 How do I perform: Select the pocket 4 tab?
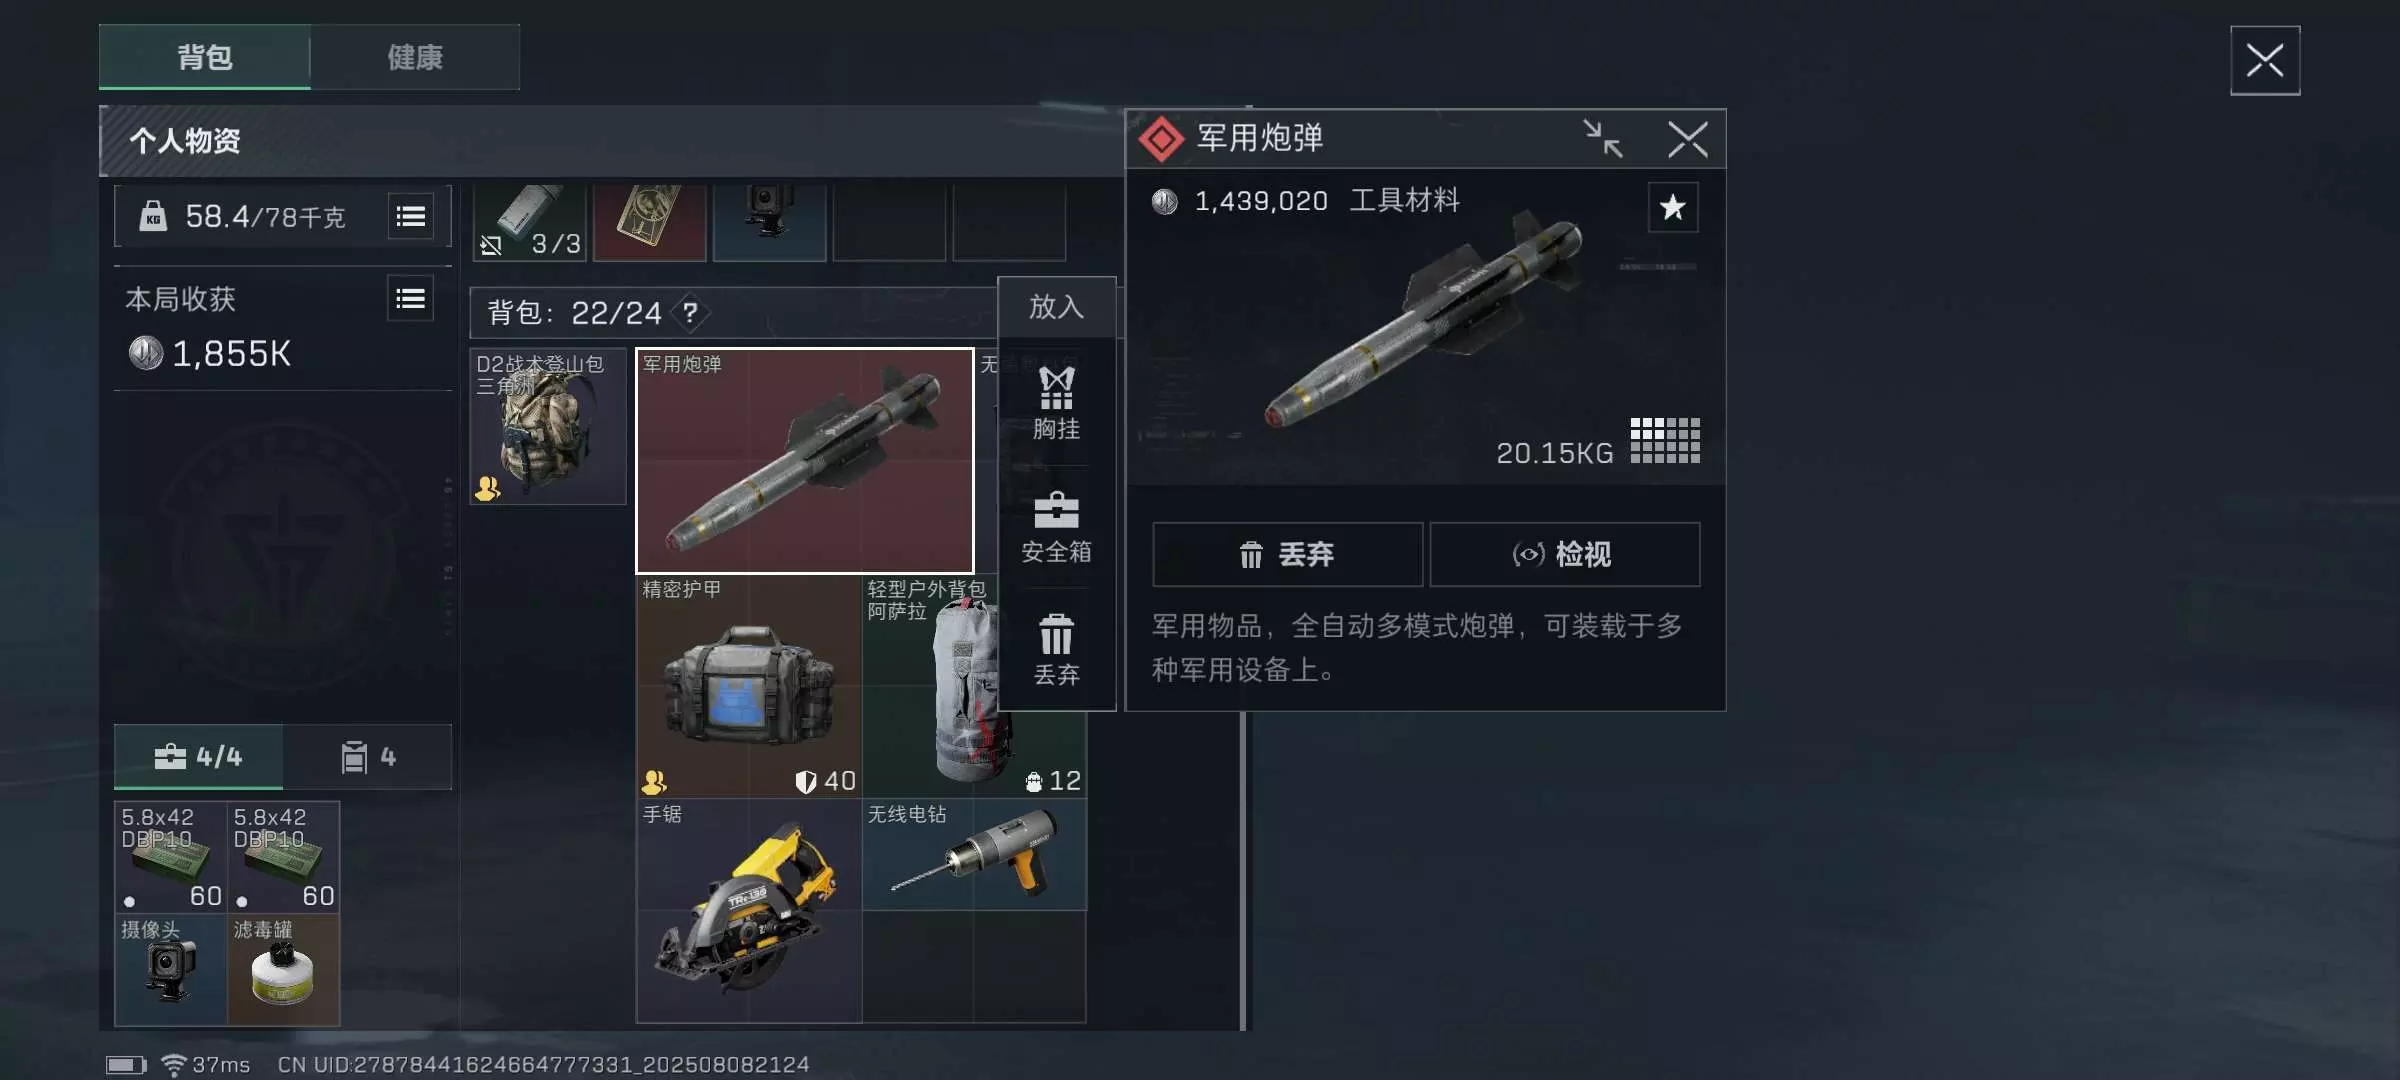tap(368, 757)
